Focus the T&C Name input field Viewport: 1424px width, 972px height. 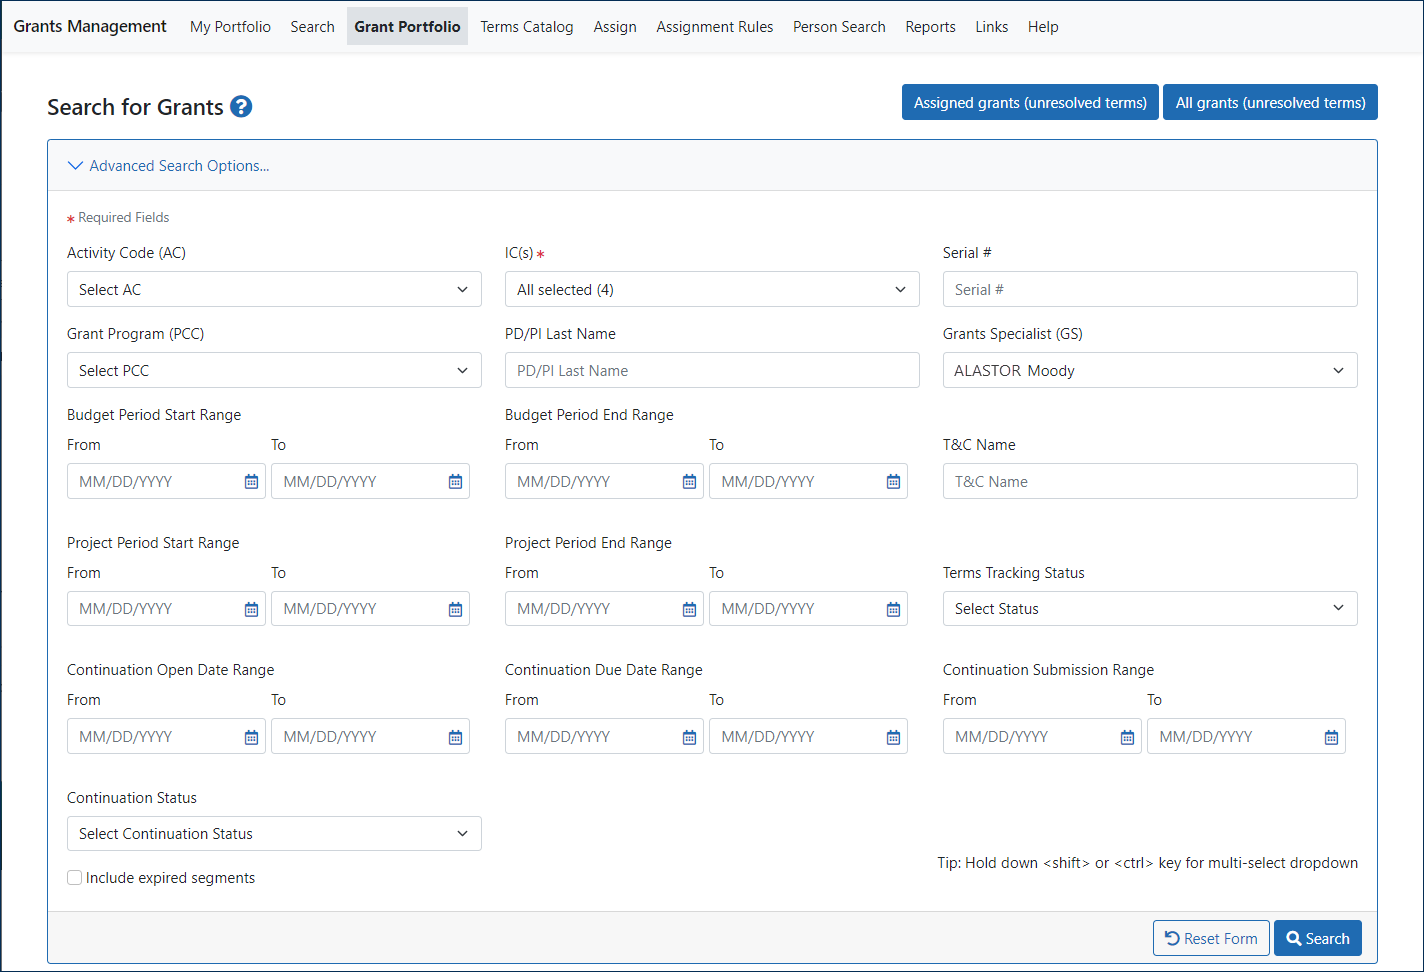pos(1150,481)
